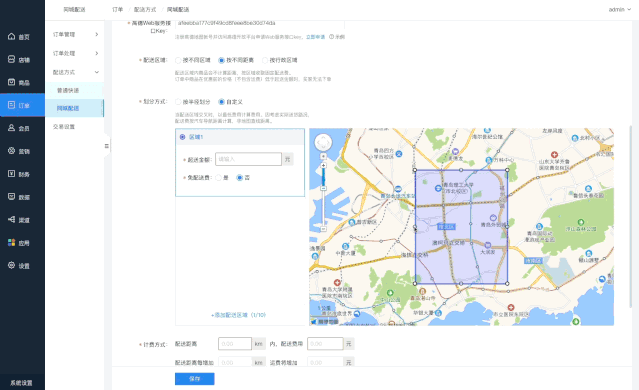Viewport: 639px width, 390px height.
Task: Focus the 运费将增加 yuan input
Action: pyautogui.click(x=325, y=362)
